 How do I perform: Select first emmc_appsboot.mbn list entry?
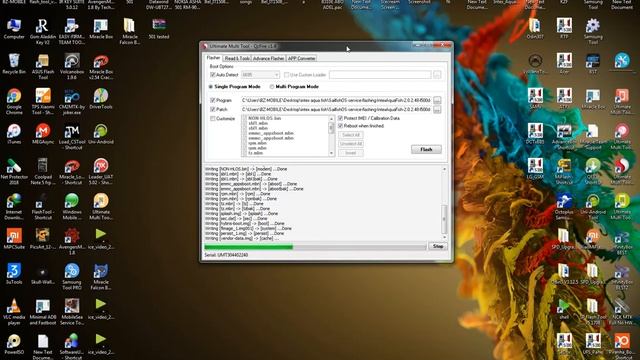[x=270, y=133]
